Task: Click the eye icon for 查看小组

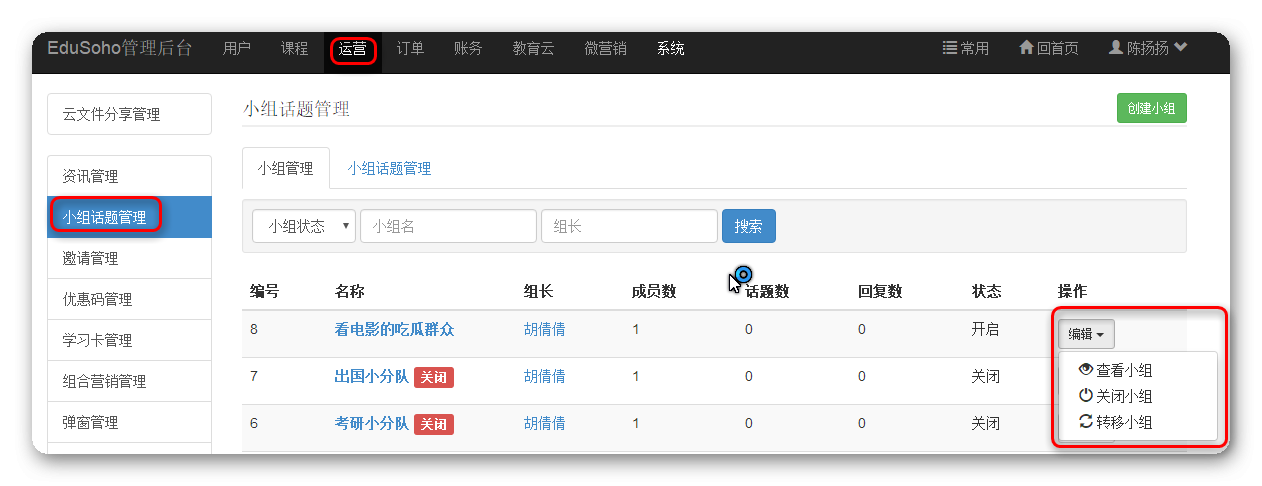Action: (x=1086, y=369)
